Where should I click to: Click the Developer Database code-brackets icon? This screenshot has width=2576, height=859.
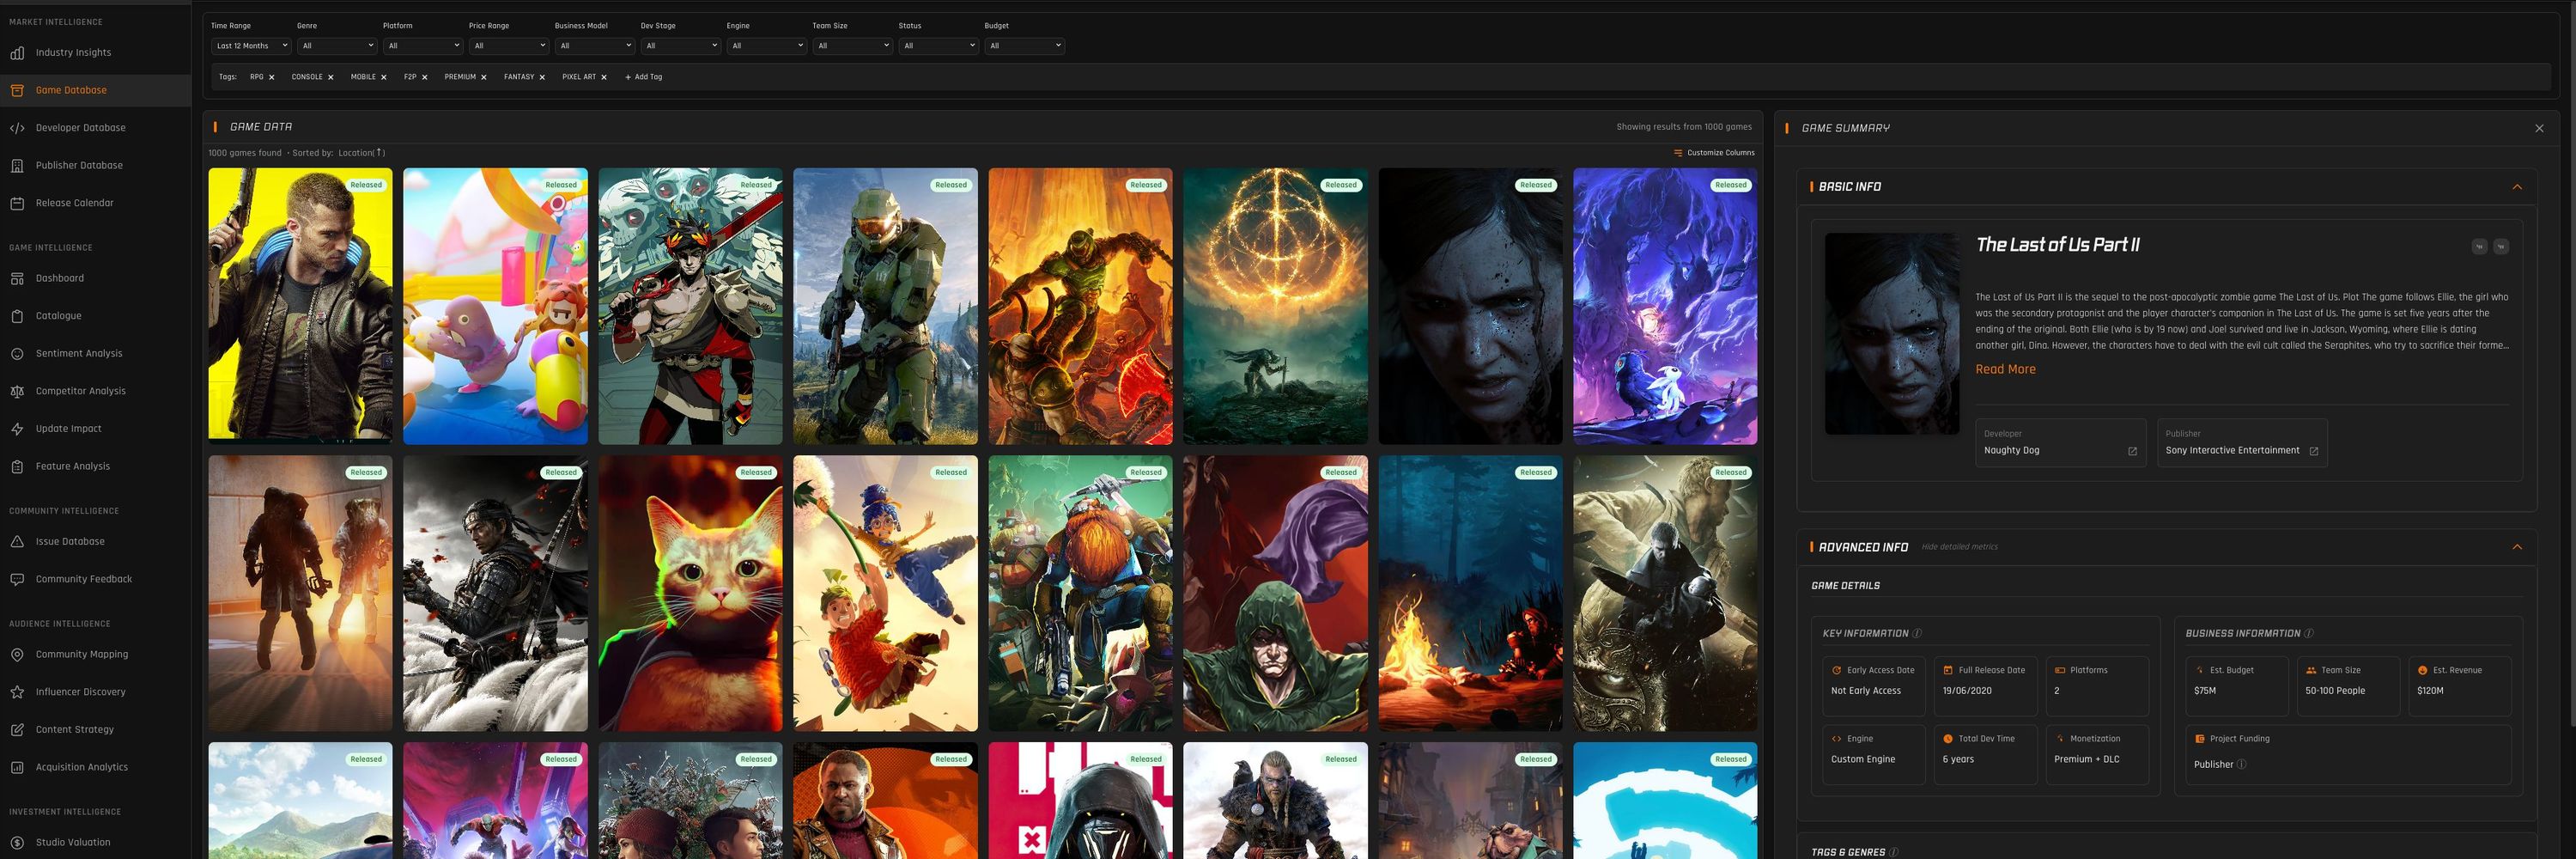(17, 128)
